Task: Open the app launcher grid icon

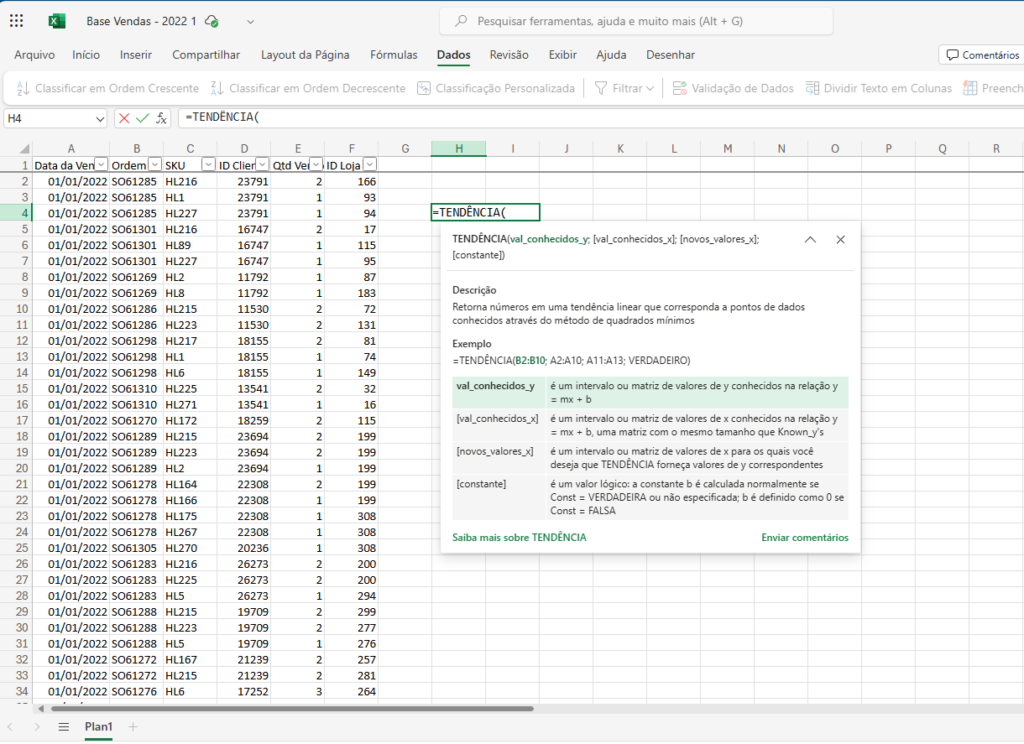Action: pos(16,21)
